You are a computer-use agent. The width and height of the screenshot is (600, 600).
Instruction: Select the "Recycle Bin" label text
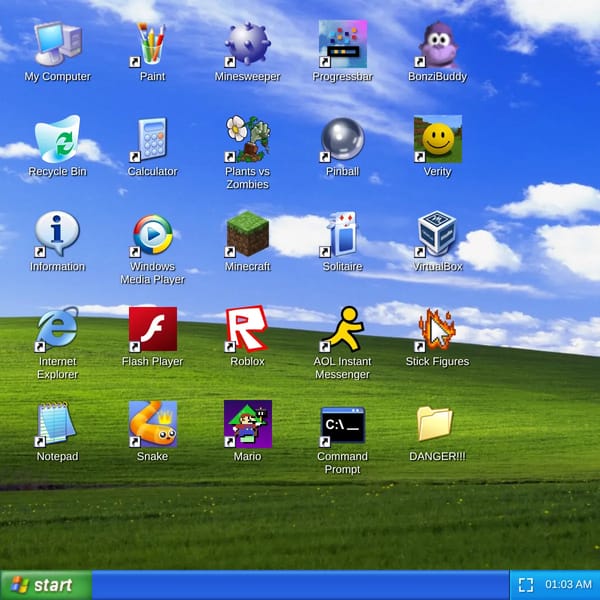(x=57, y=171)
